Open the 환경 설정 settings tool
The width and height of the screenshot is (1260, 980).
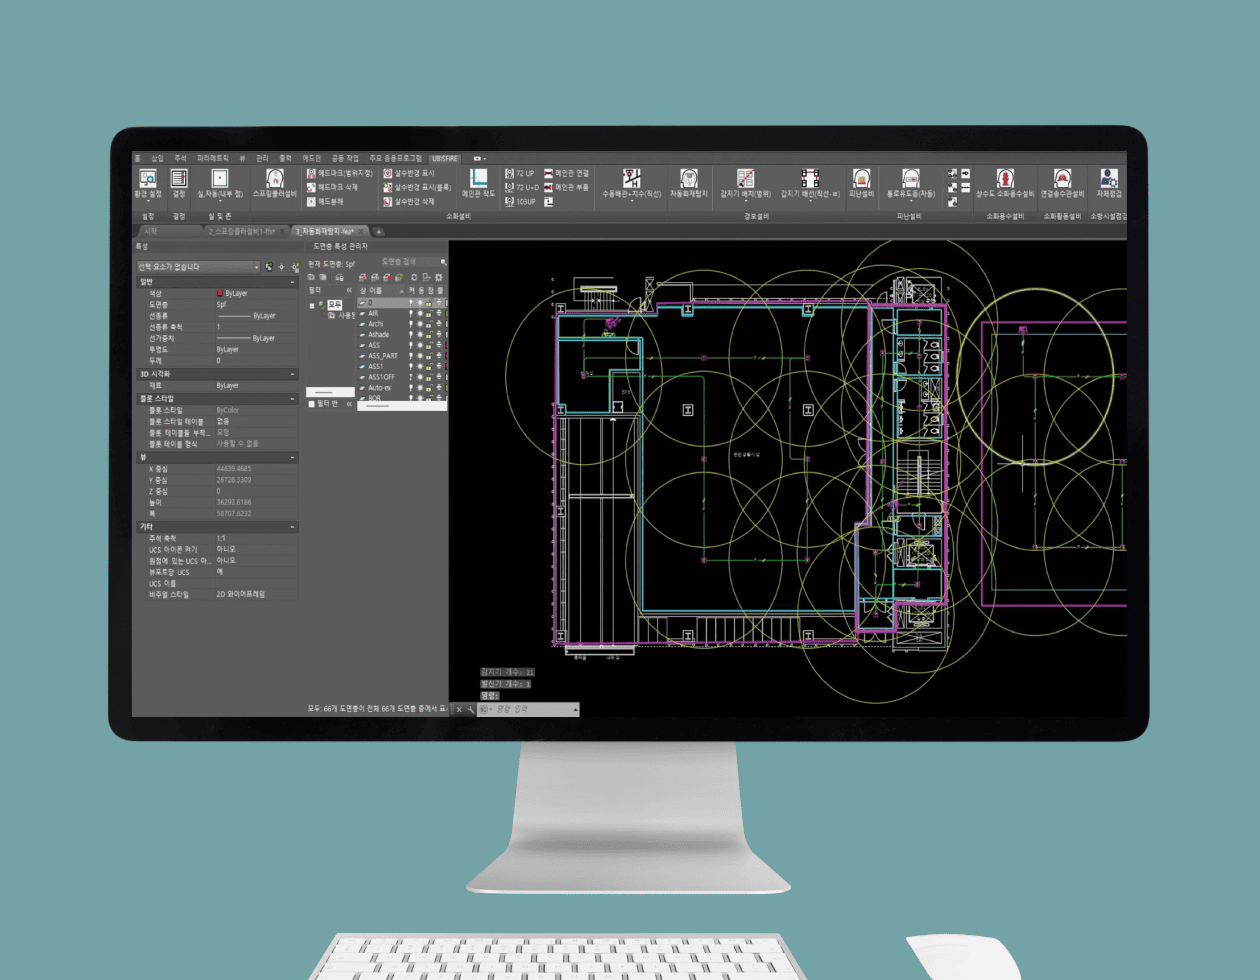pos(148,181)
